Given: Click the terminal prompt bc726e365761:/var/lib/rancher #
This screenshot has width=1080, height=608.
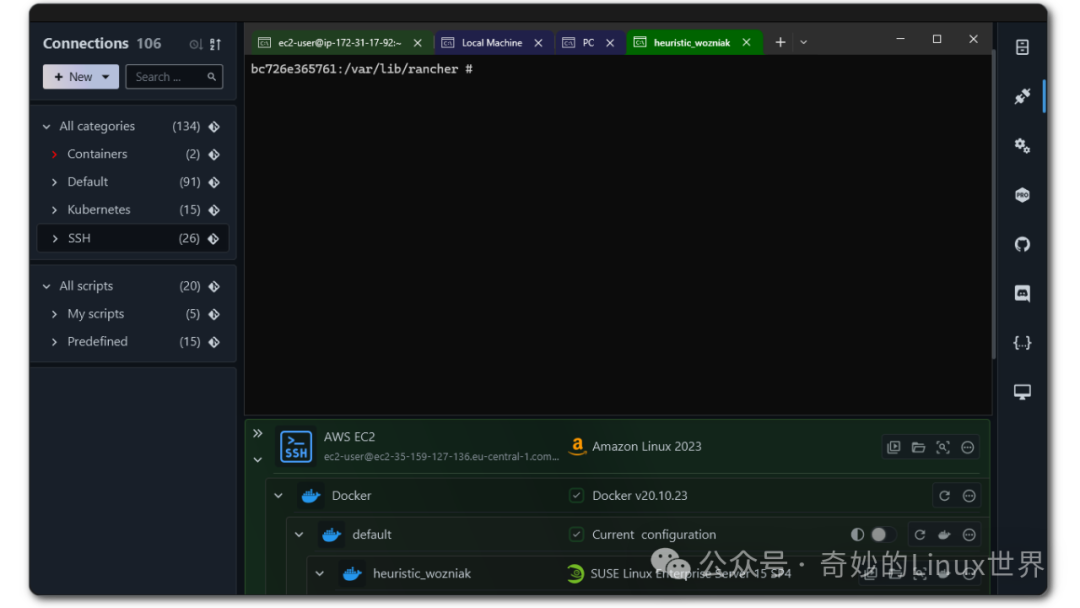Looking at the screenshot, I should 362,69.
